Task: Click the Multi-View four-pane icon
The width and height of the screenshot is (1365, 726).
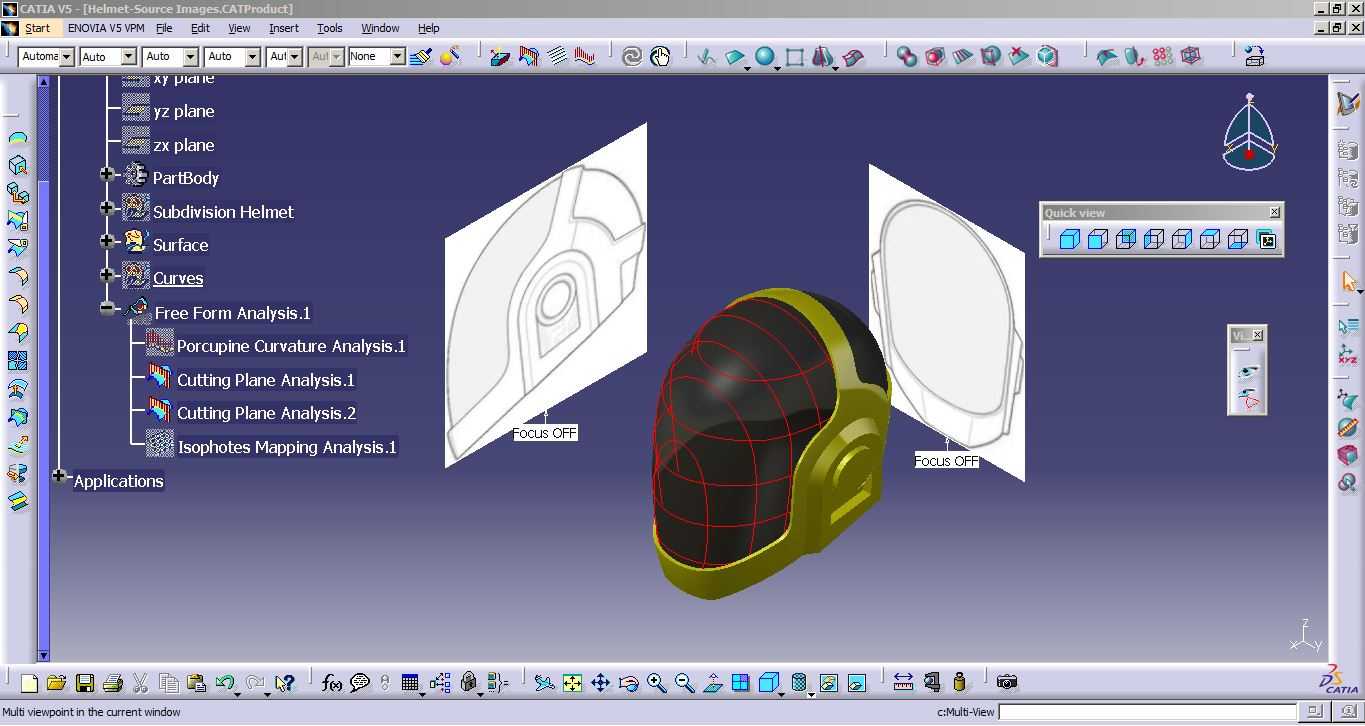Action: 740,683
